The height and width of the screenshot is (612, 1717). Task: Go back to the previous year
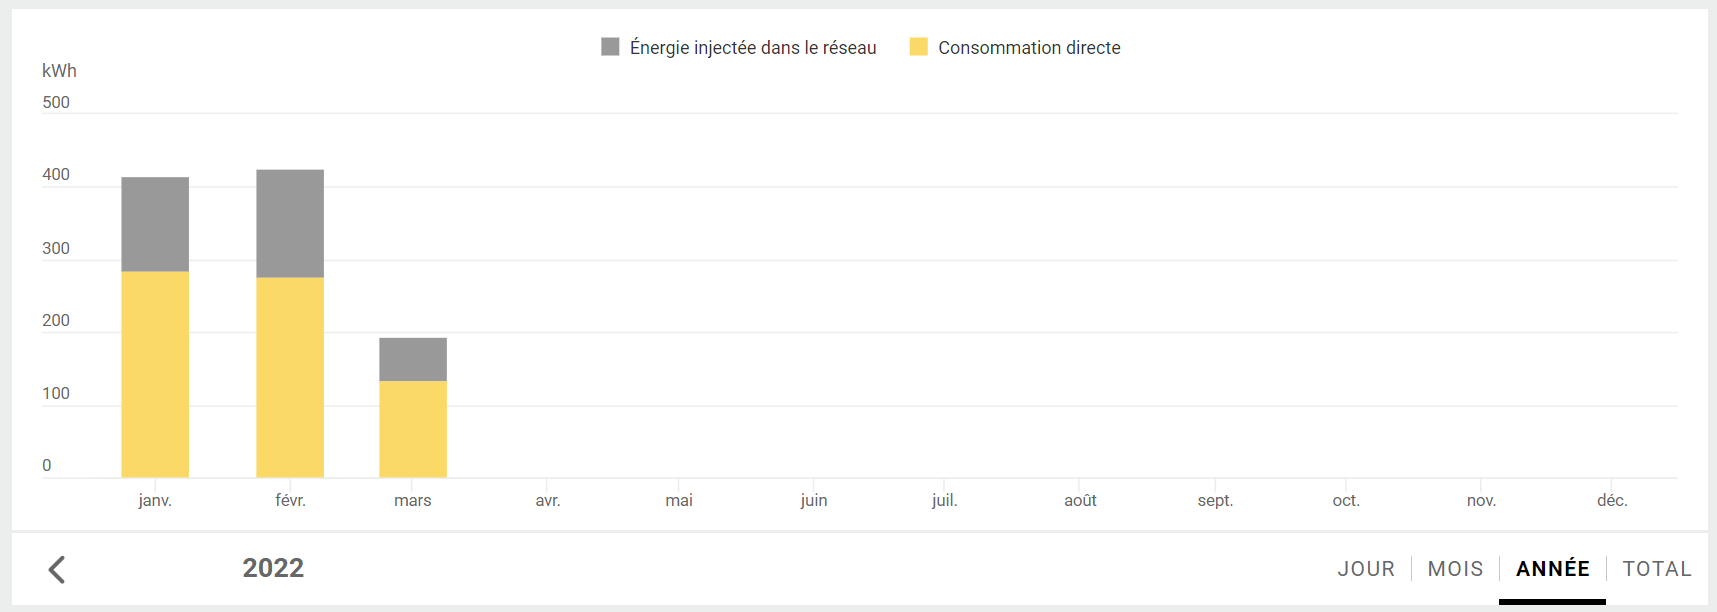[57, 569]
